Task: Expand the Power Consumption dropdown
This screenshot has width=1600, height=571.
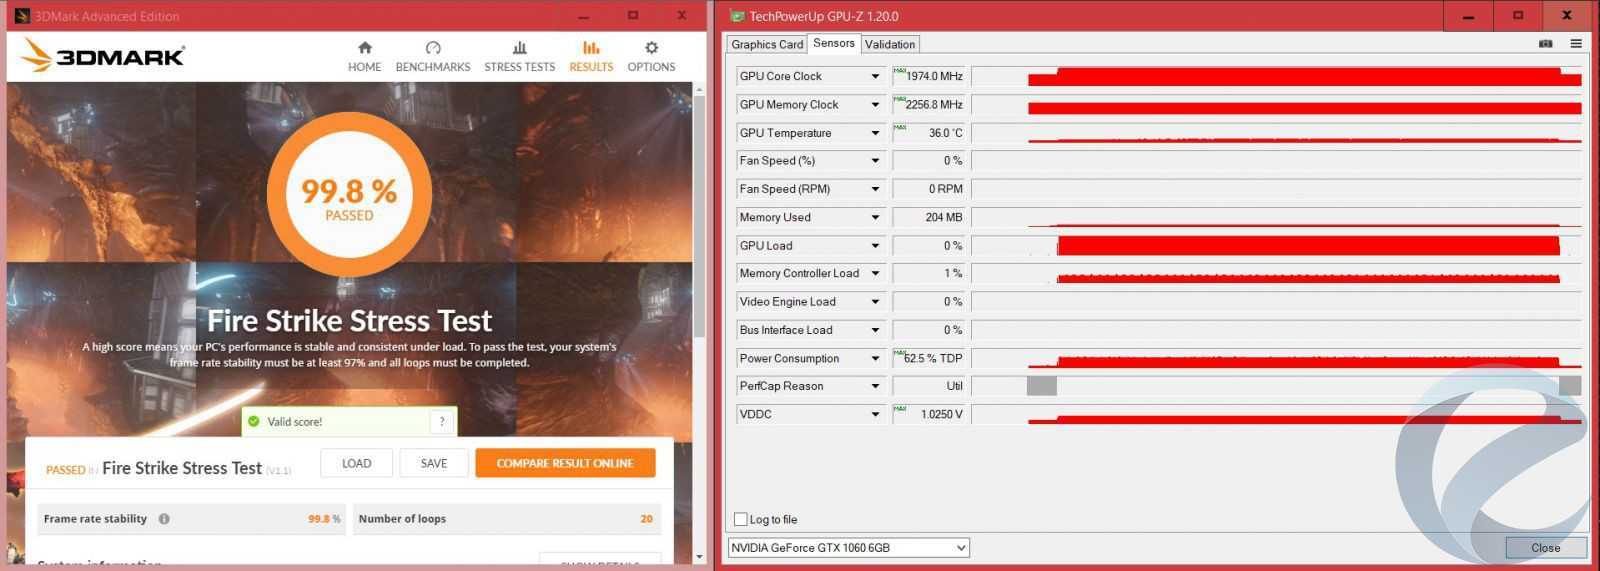Action: click(875, 359)
